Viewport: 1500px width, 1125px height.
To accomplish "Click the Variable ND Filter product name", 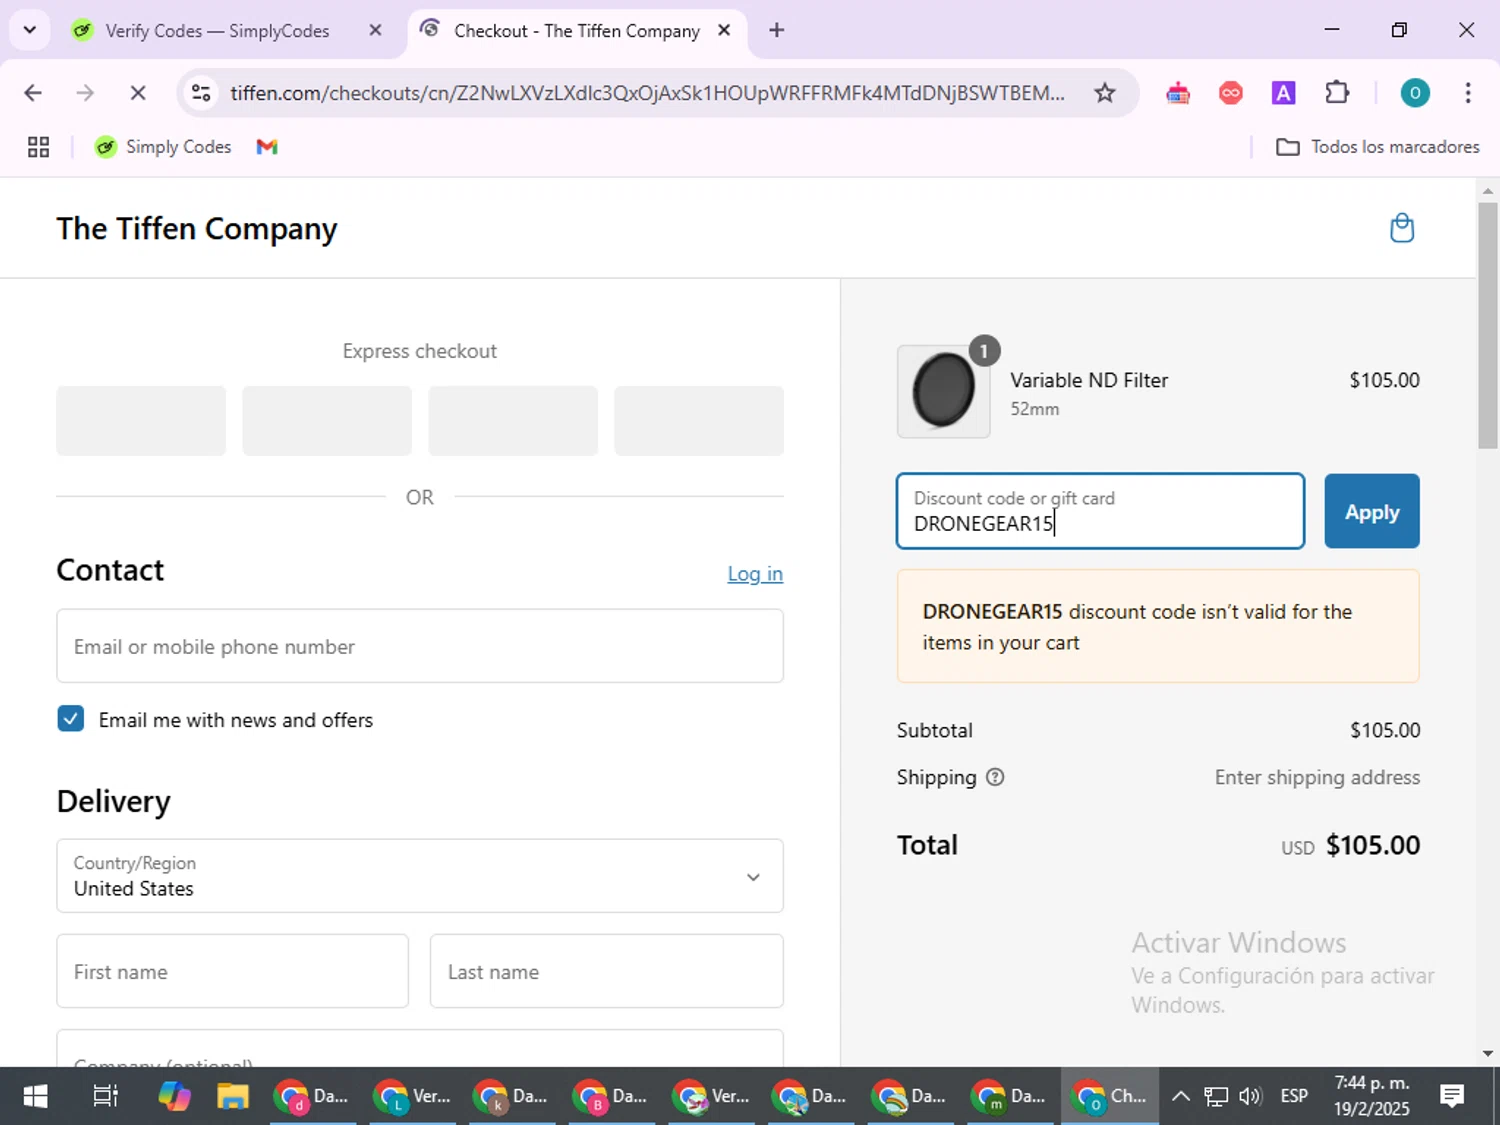I will coord(1089,380).
